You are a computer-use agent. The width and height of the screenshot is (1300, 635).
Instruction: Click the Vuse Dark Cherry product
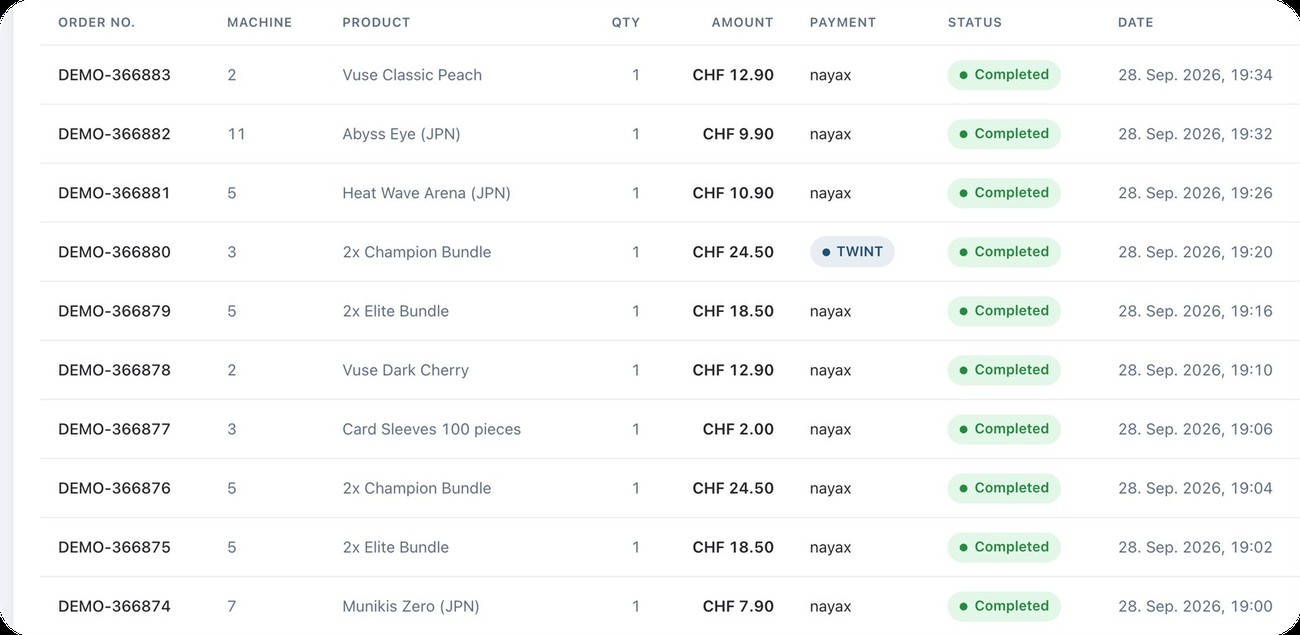[405, 370]
